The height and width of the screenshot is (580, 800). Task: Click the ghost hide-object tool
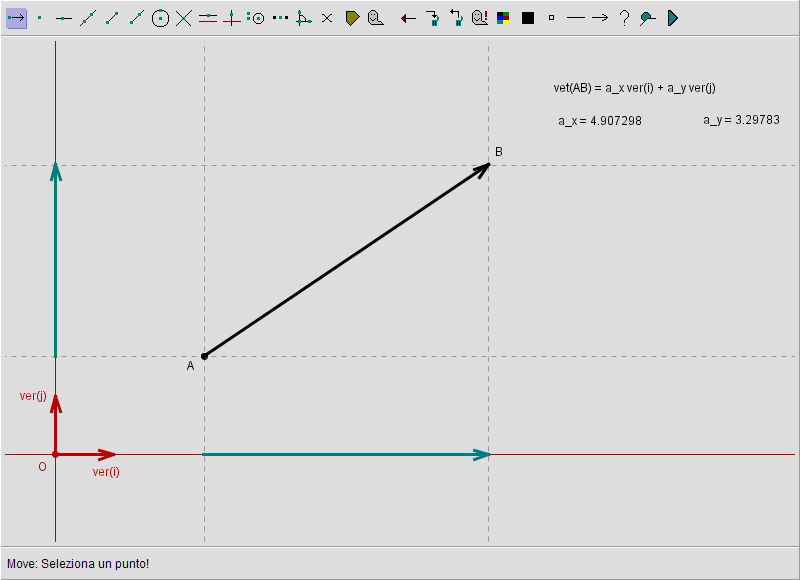tap(376, 18)
